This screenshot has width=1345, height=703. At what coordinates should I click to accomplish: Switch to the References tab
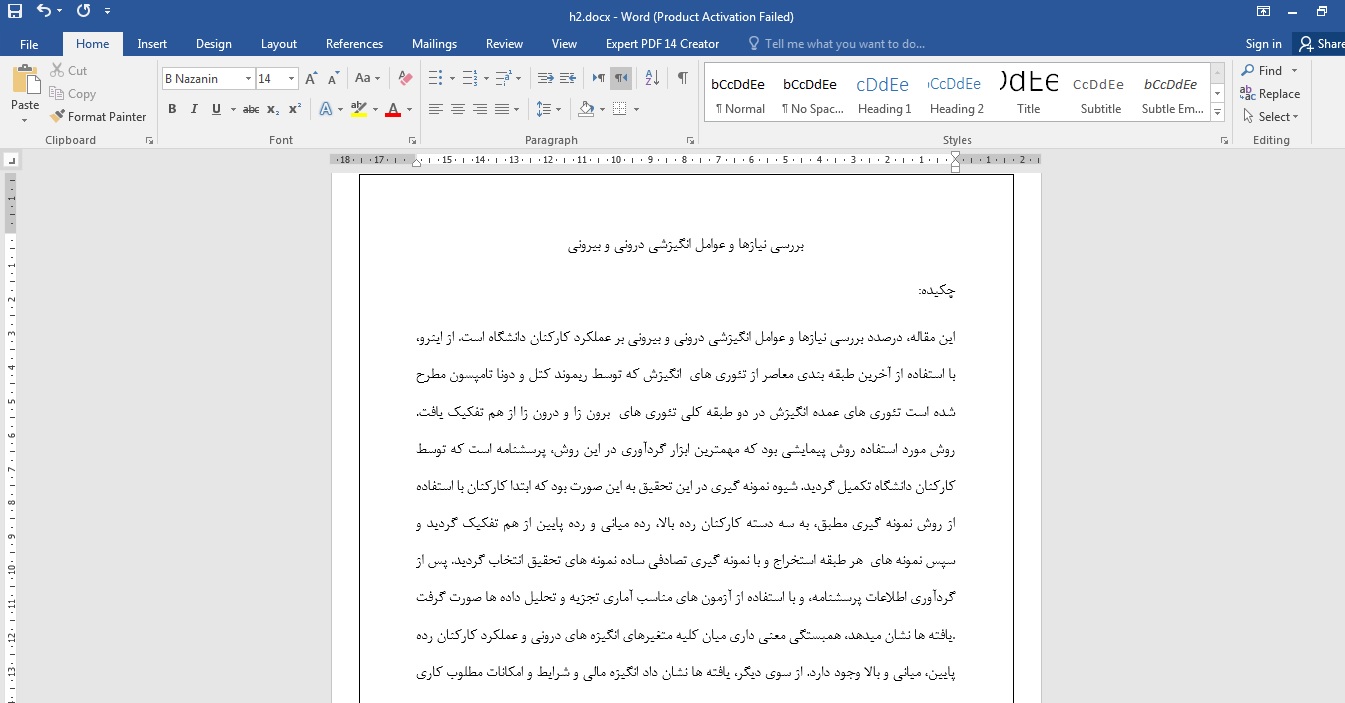click(354, 44)
